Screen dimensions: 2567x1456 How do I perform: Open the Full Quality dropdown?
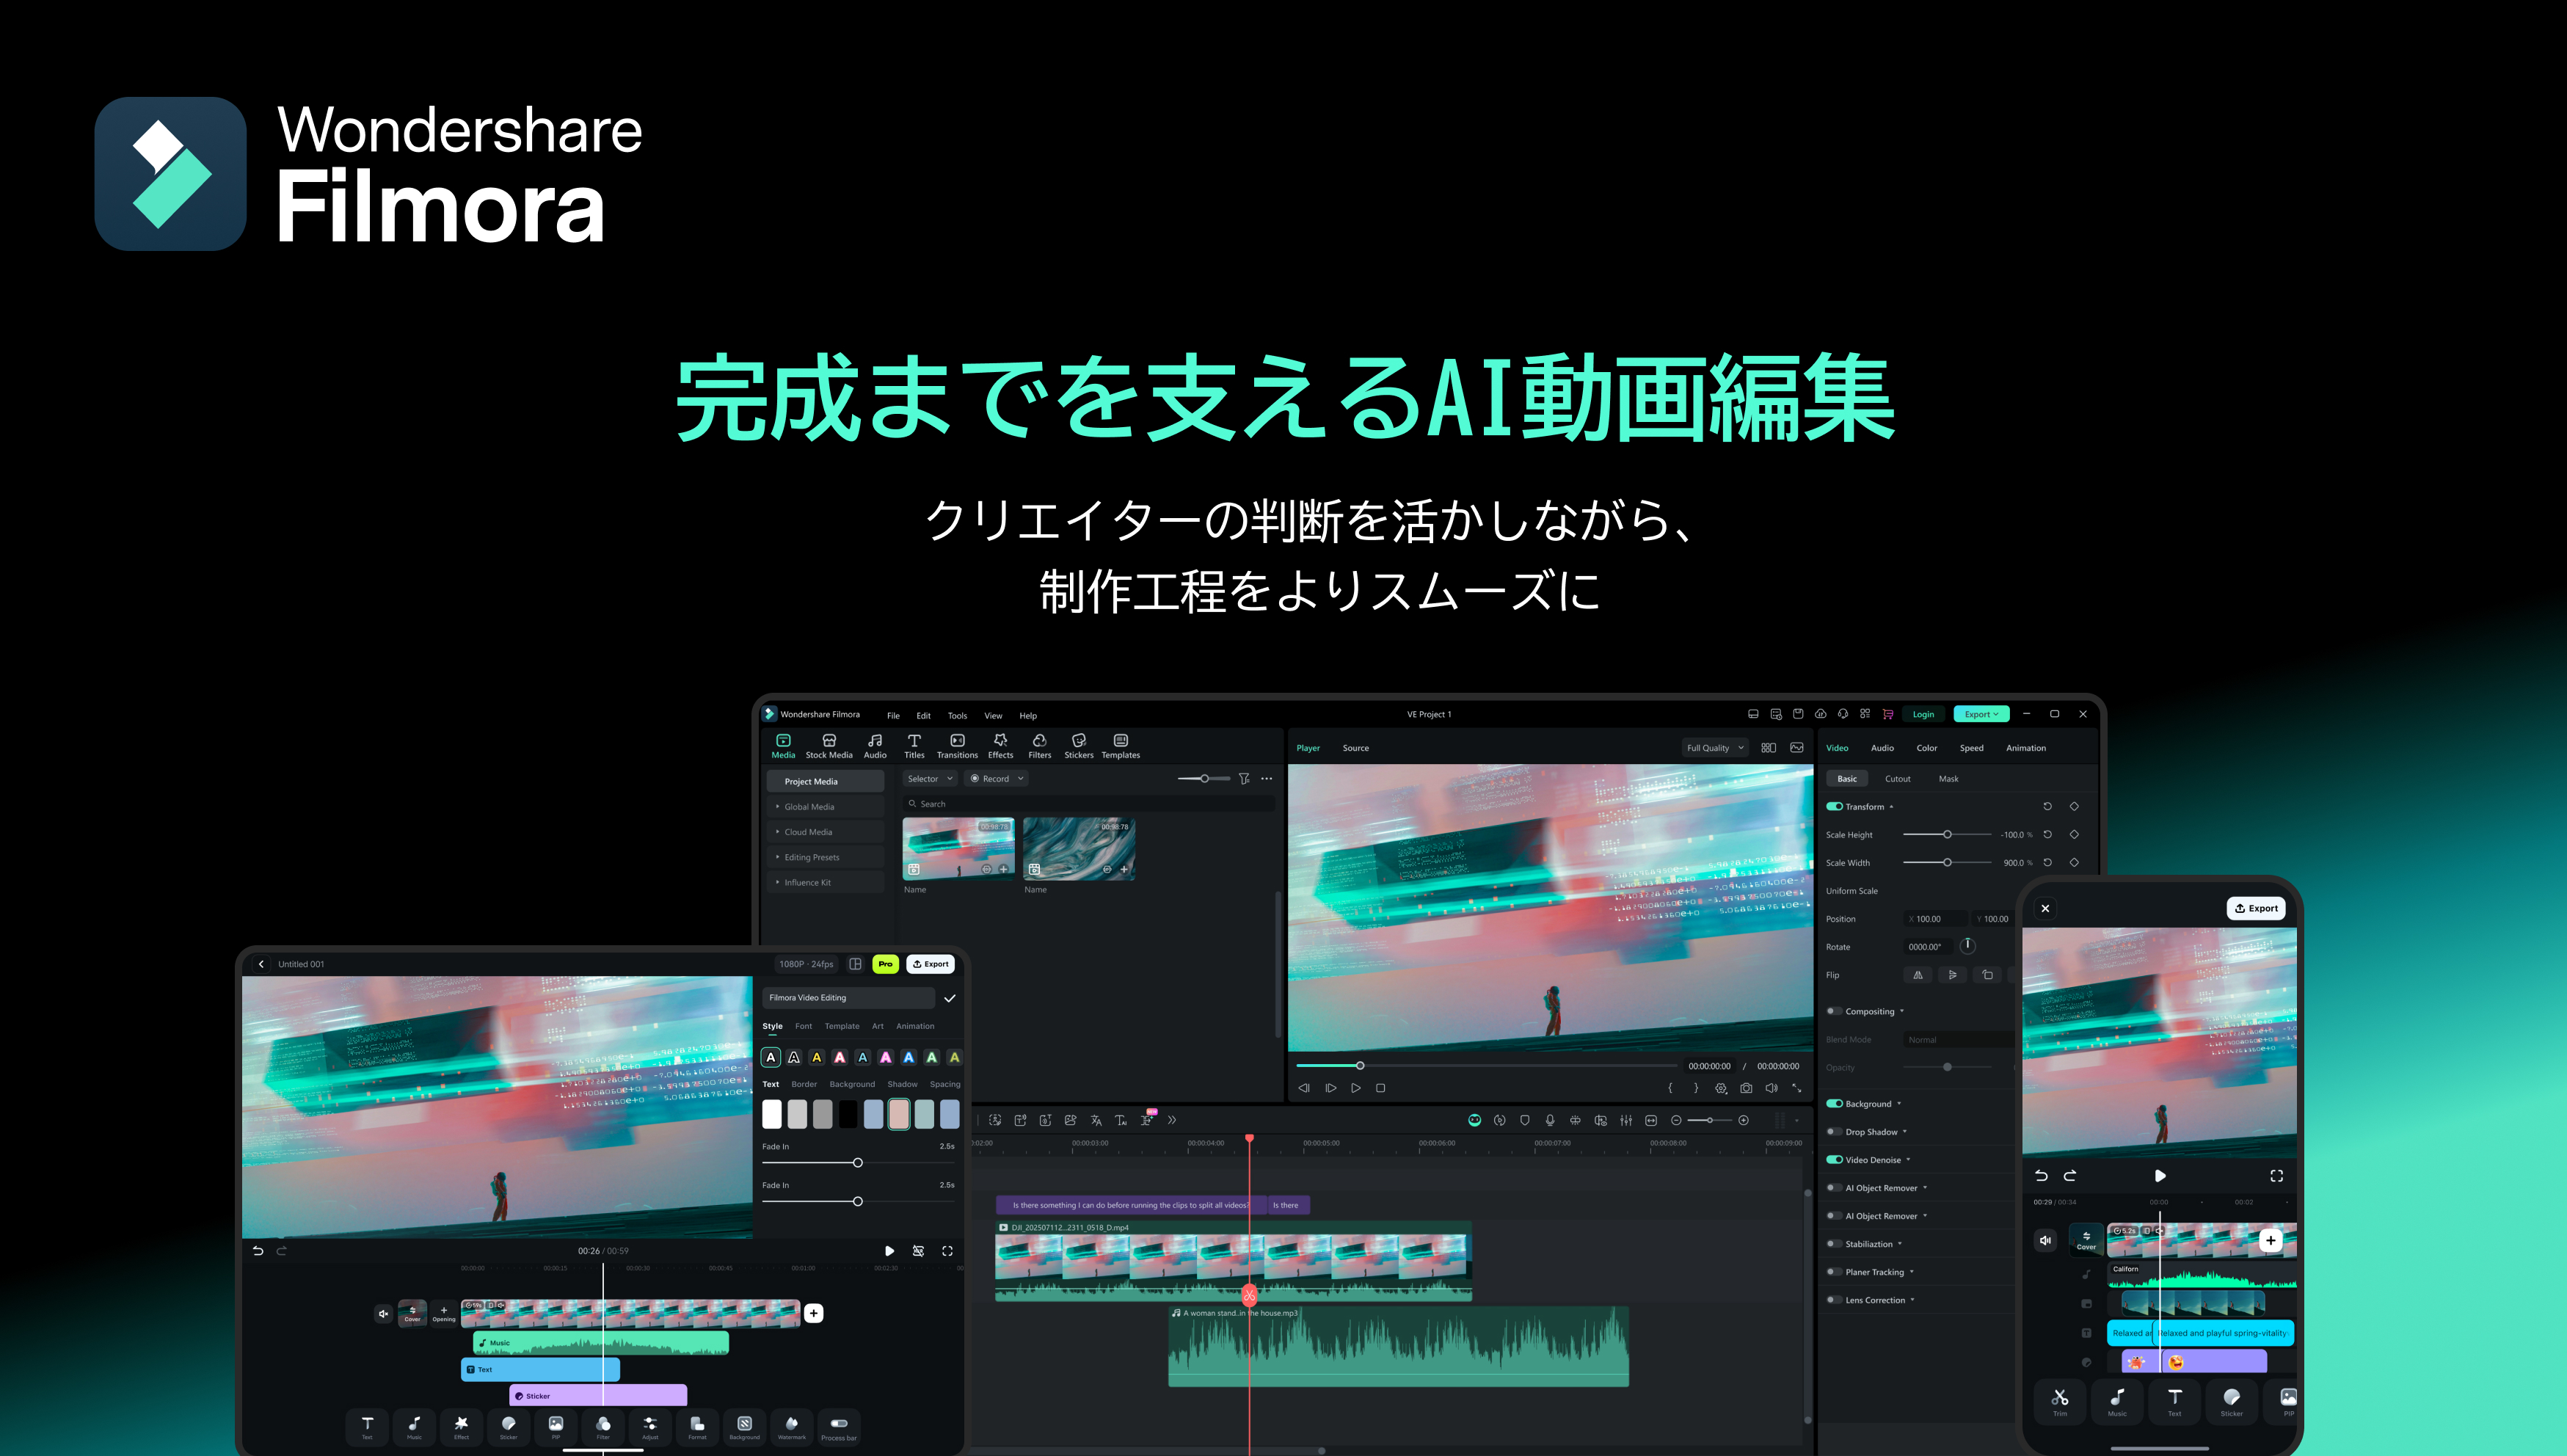coord(1715,748)
